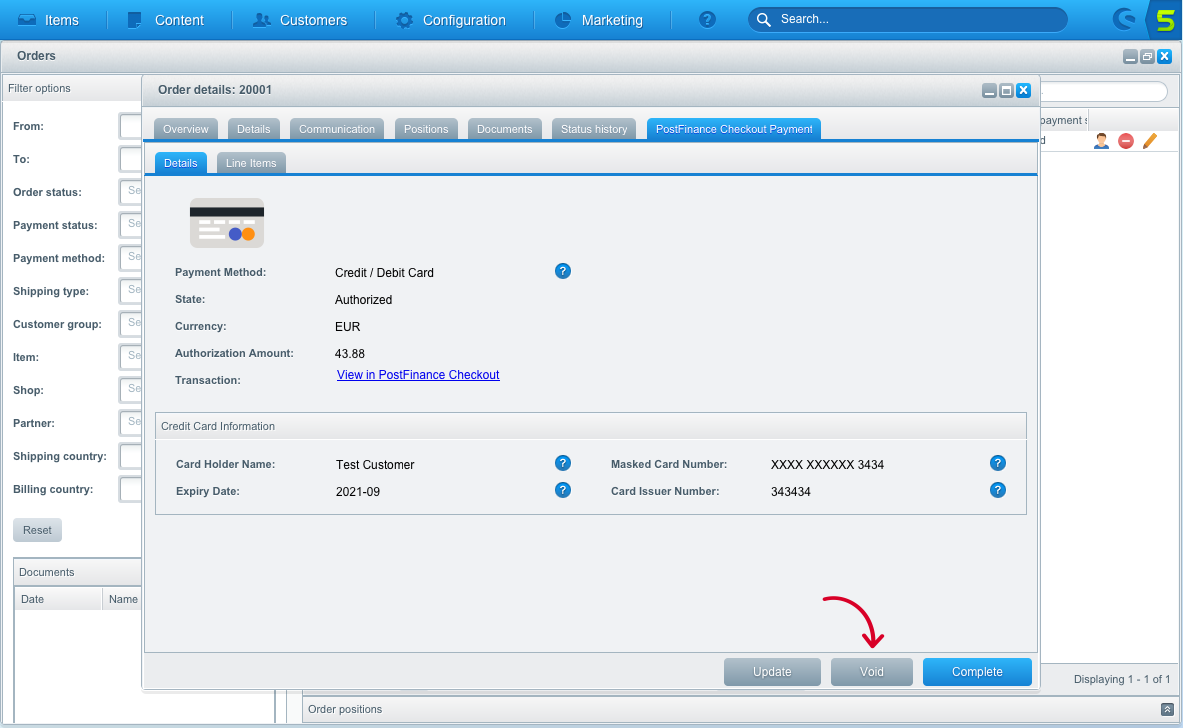Switch to the Overview tab
The height and width of the screenshot is (728, 1183).
[186, 129]
